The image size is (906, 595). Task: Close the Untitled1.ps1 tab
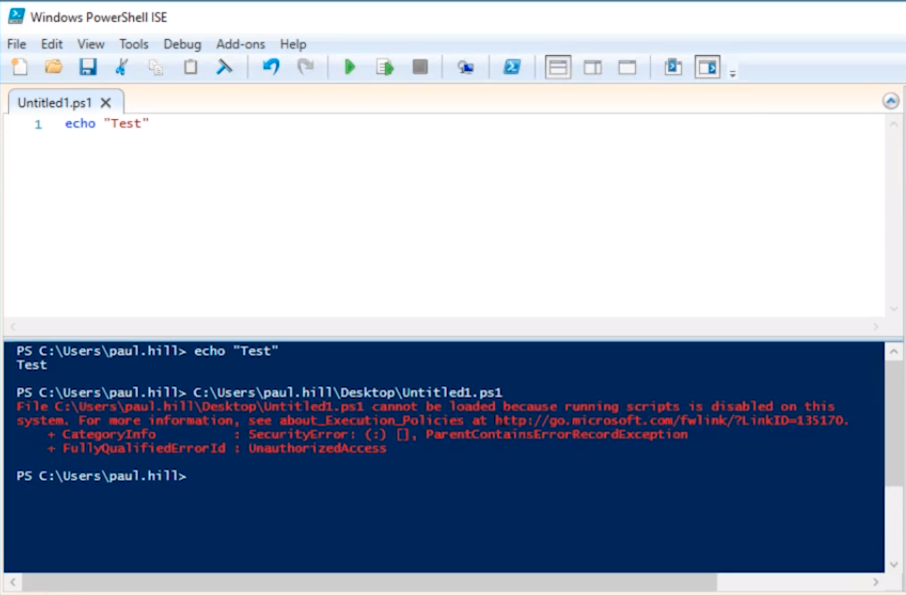tap(105, 103)
